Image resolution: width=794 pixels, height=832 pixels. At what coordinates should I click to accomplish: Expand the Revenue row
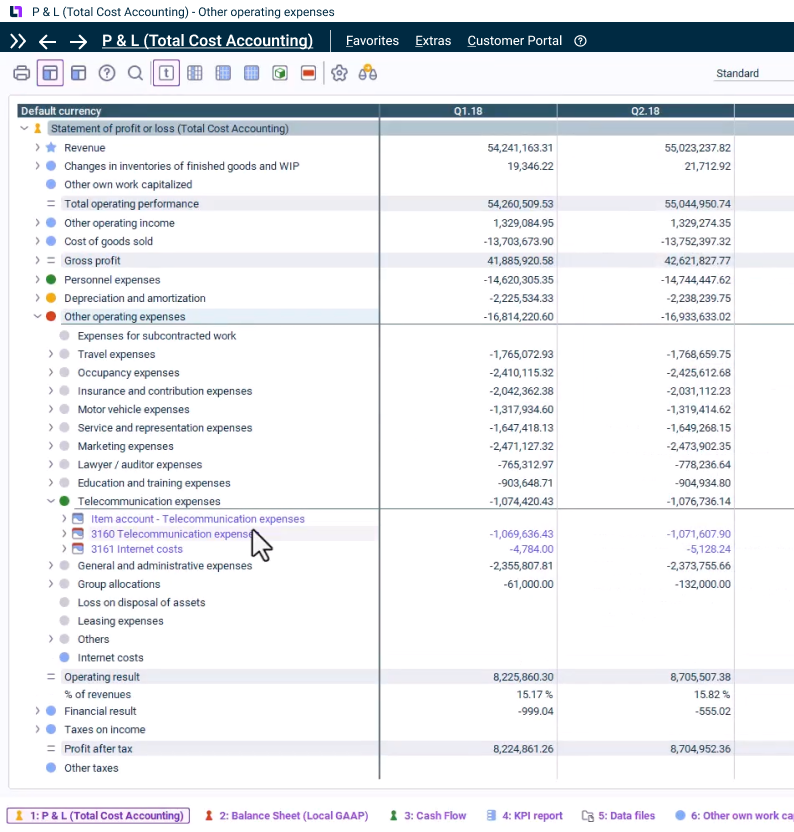(37, 148)
